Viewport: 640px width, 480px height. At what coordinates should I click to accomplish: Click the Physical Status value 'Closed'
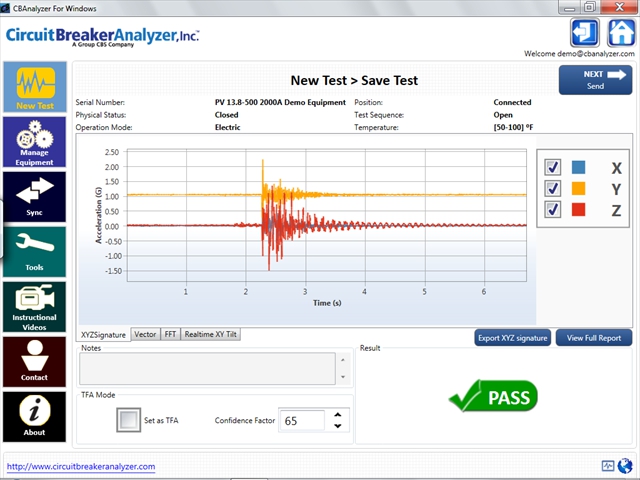(x=227, y=115)
